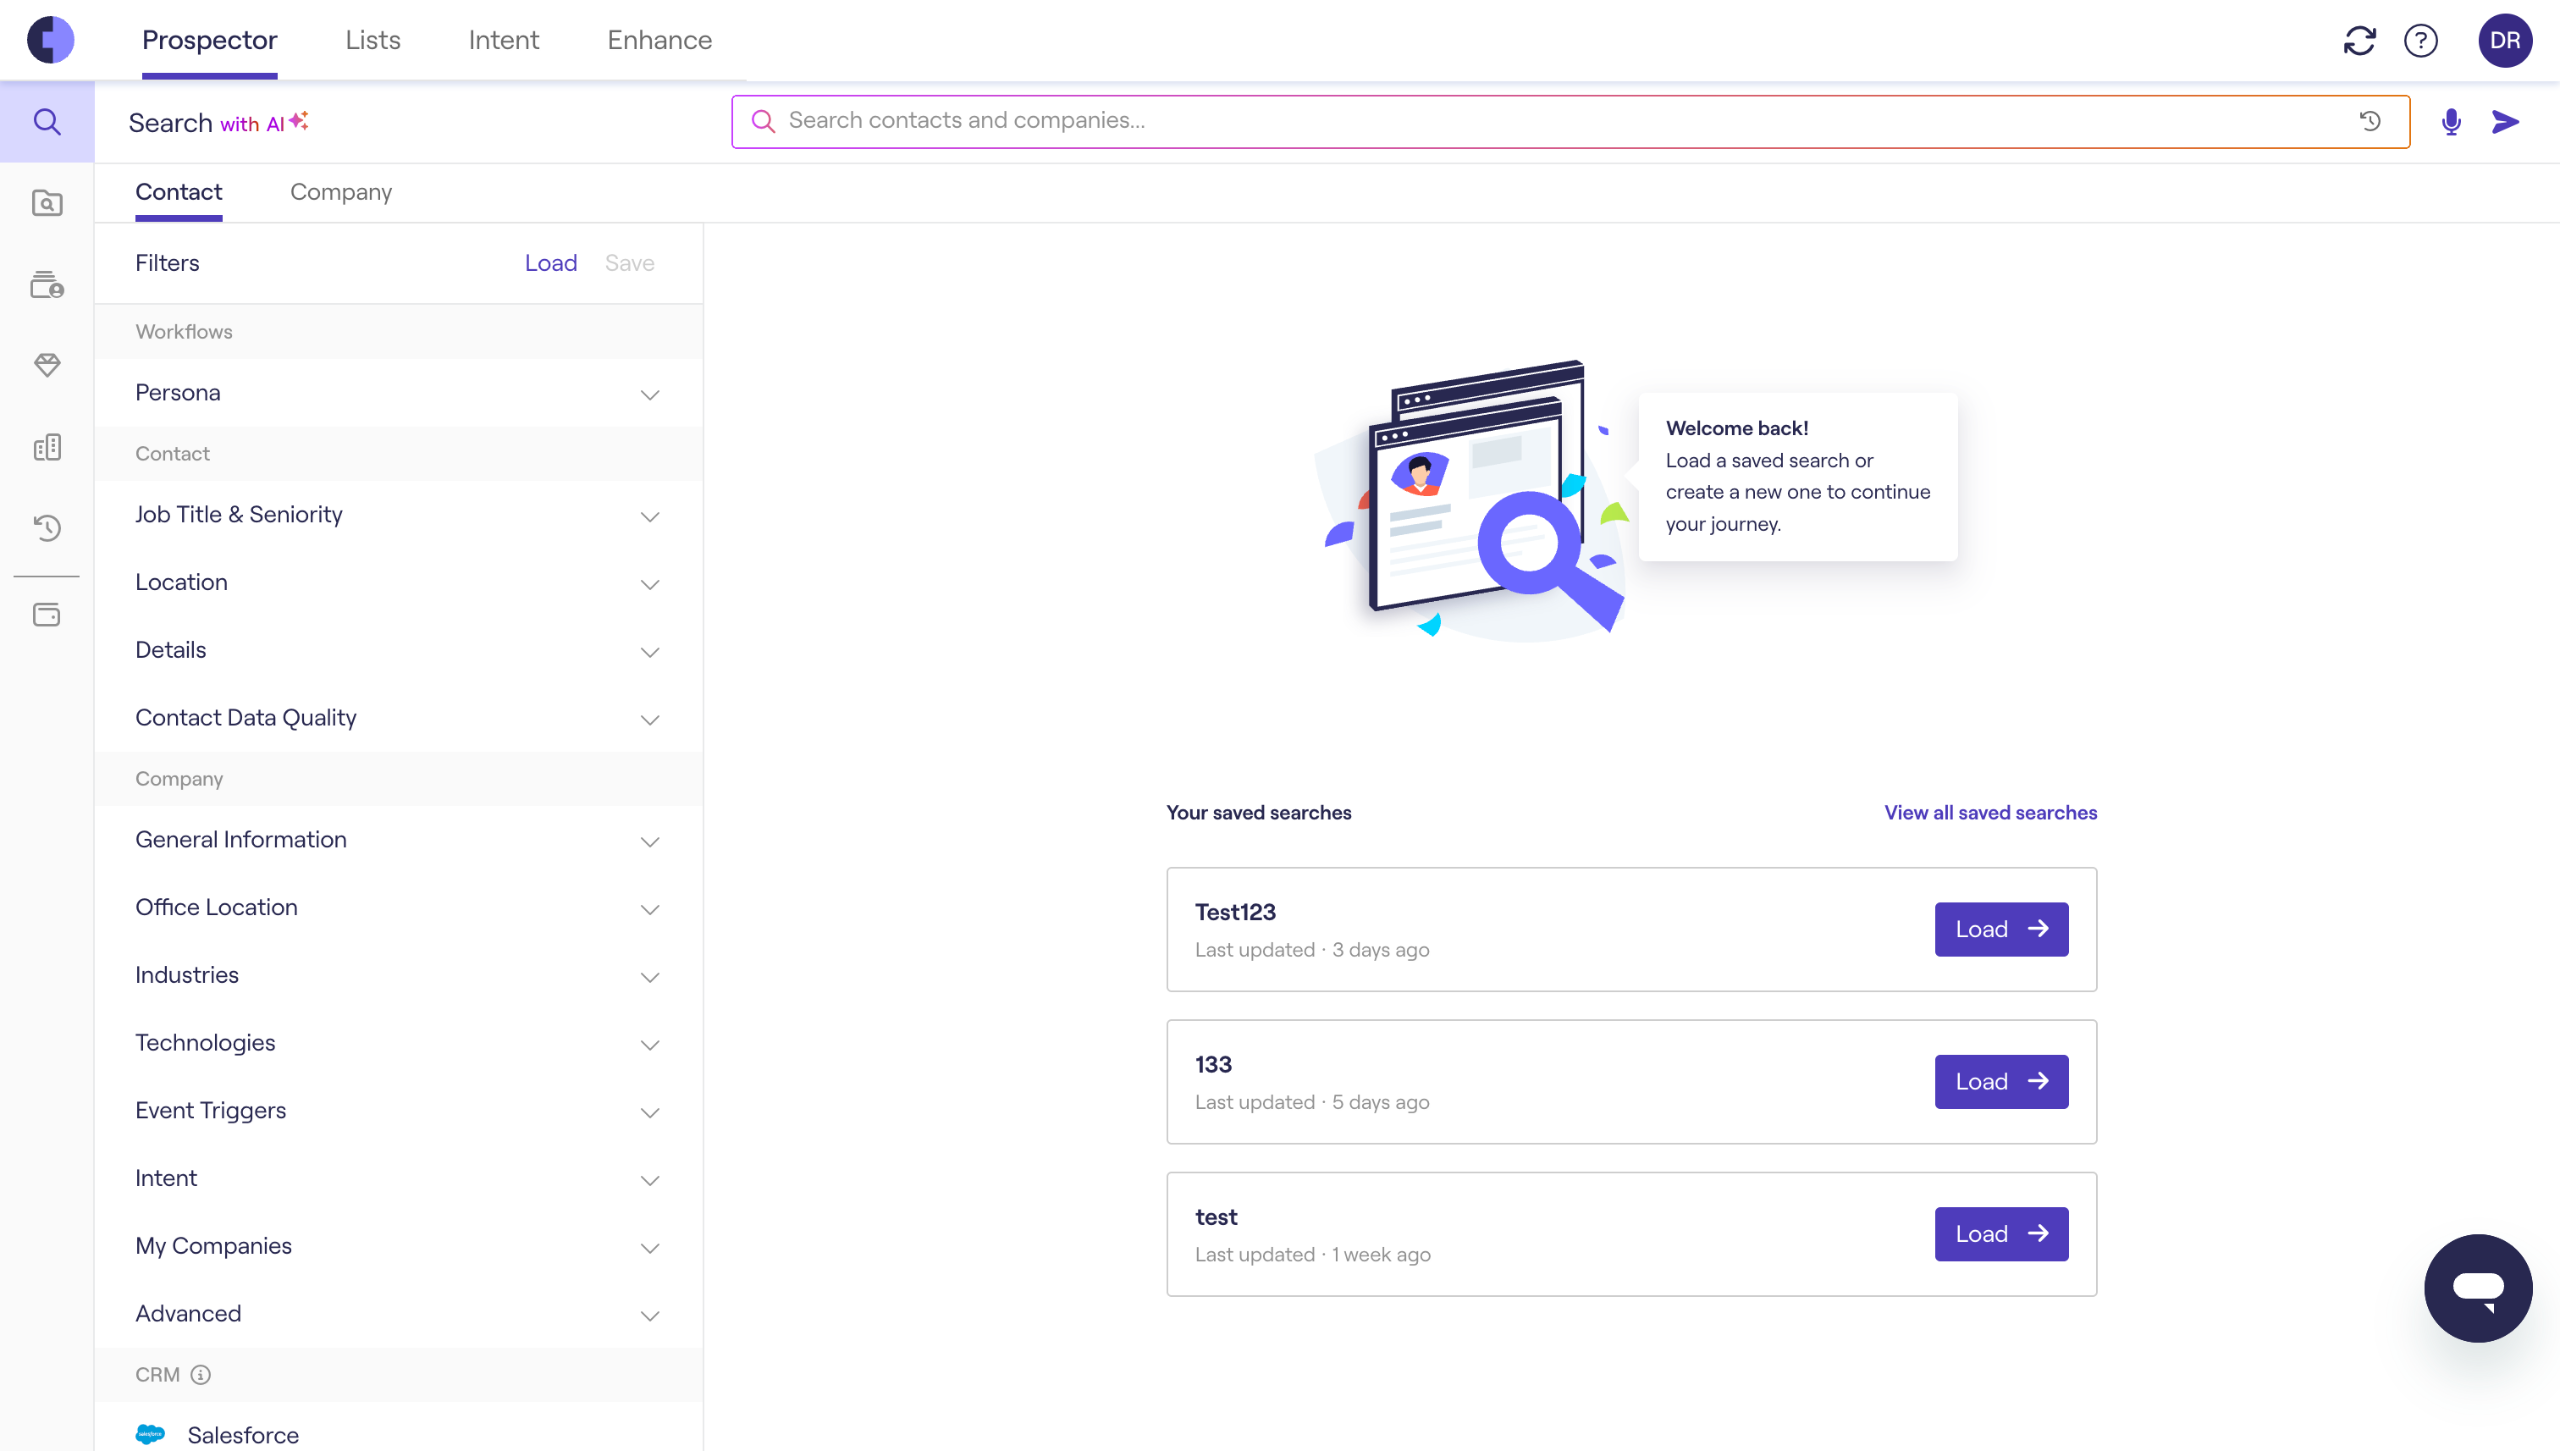The width and height of the screenshot is (2560, 1451).
Task: Click View all saved searches link
Action: (1990, 812)
